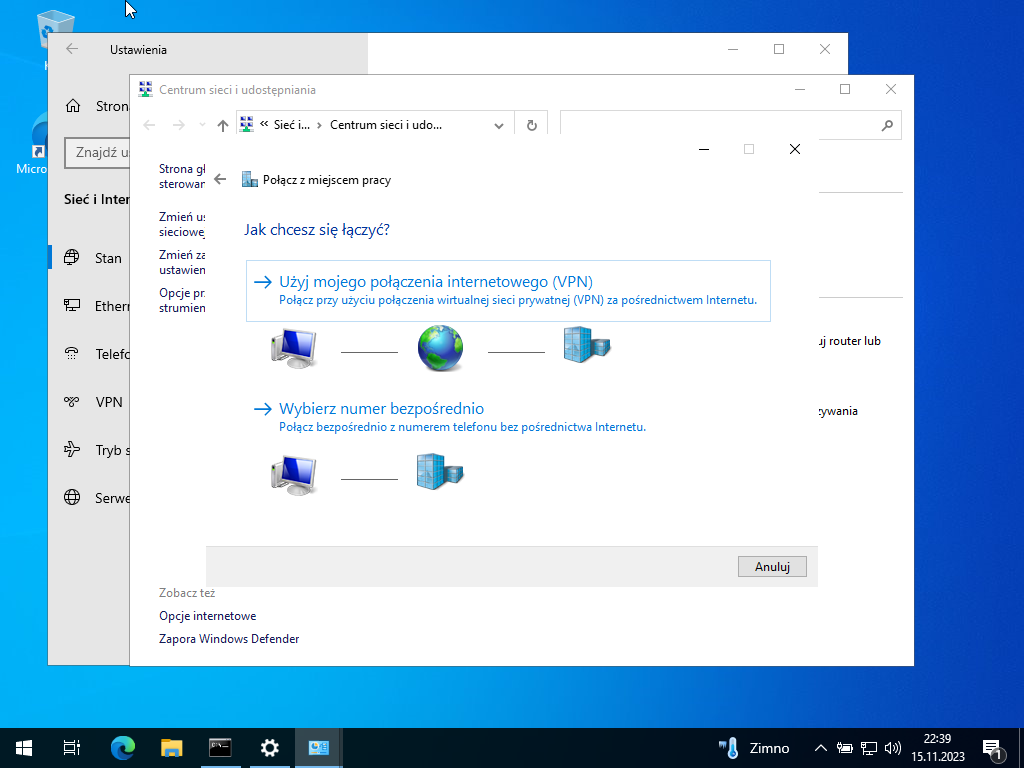Select the Ethernet section in Ustawienia
Image resolution: width=1024 pixels, height=768 pixels.
click(x=90, y=306)
